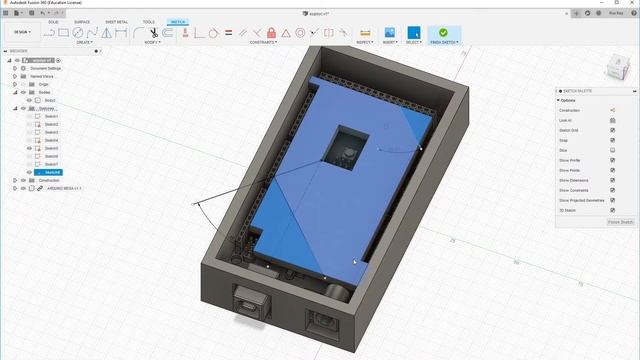Viewport: 640px width, 360px height.
Task: Toggle the Show Dimensions checkbox
Action: click(612, 180)
